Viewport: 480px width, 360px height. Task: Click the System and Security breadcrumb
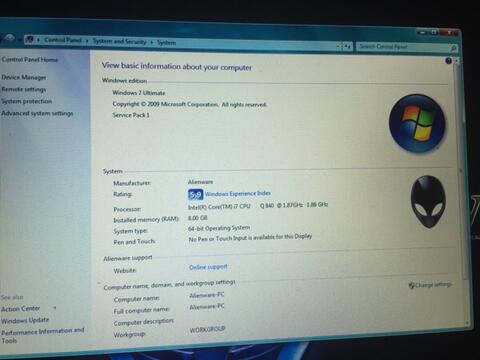tap(119, 42)
